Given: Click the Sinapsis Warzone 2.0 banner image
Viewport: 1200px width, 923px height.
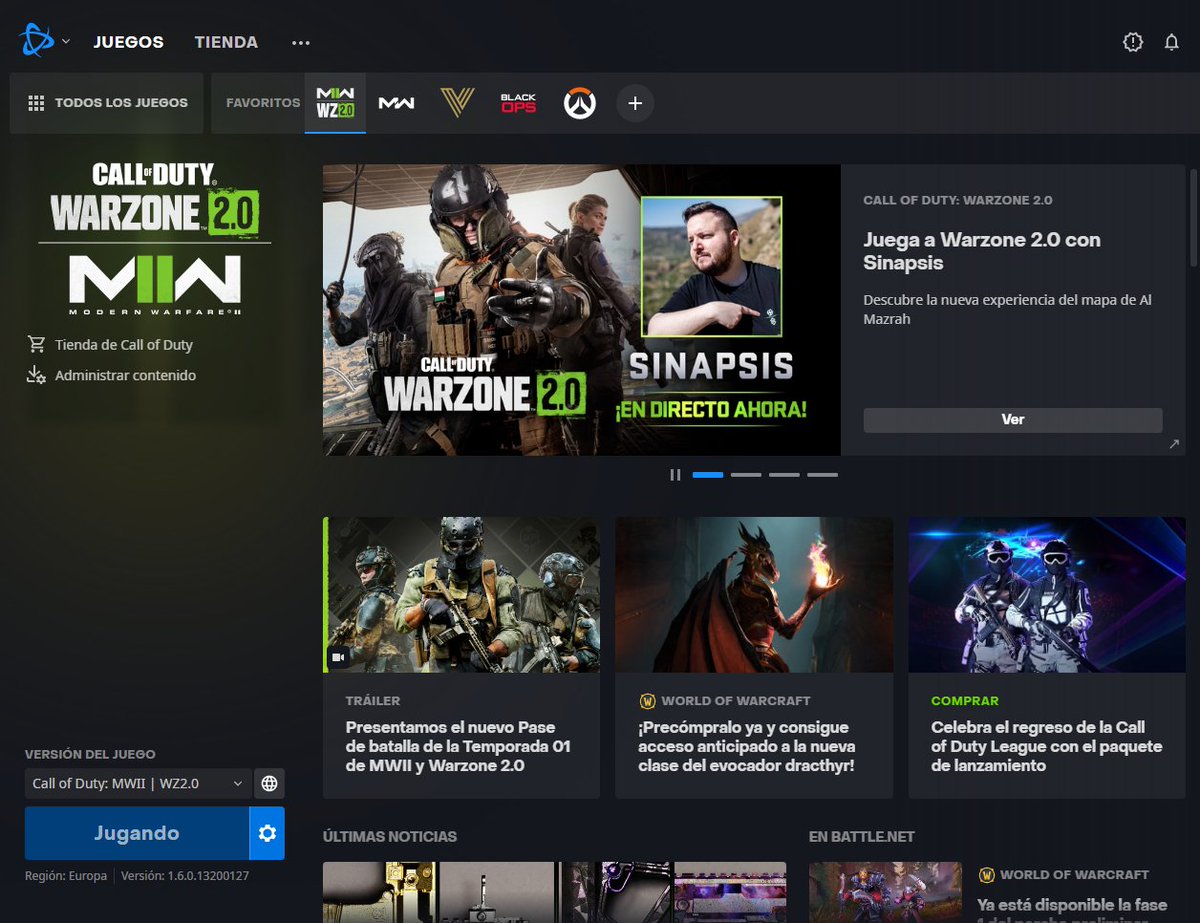Looking at the screenshot, I should 581,310.
